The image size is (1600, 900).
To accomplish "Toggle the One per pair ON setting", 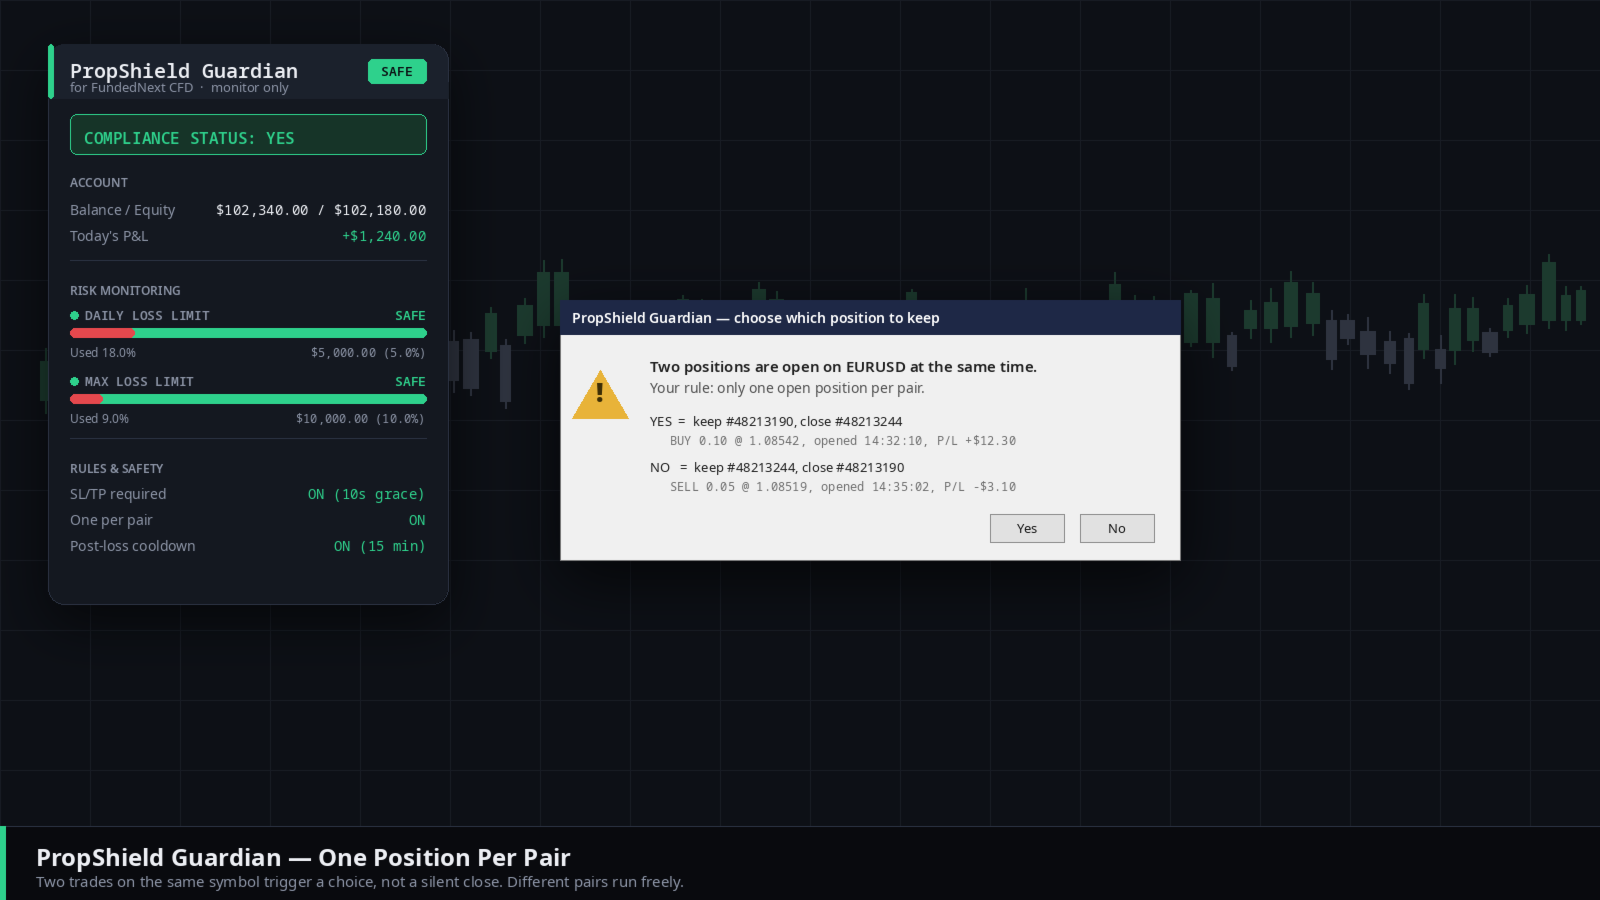I will [x=417, y=520].
